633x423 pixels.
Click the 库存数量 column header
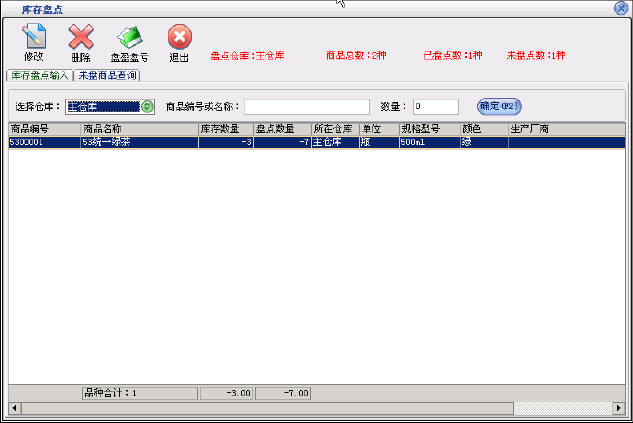coord(225,129)
